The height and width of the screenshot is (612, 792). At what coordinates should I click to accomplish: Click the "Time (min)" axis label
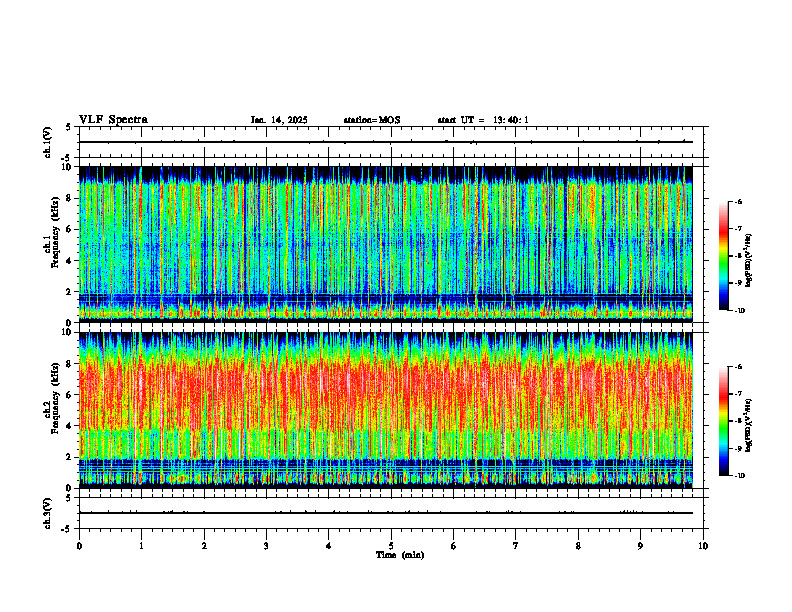(x=400, y=555)
